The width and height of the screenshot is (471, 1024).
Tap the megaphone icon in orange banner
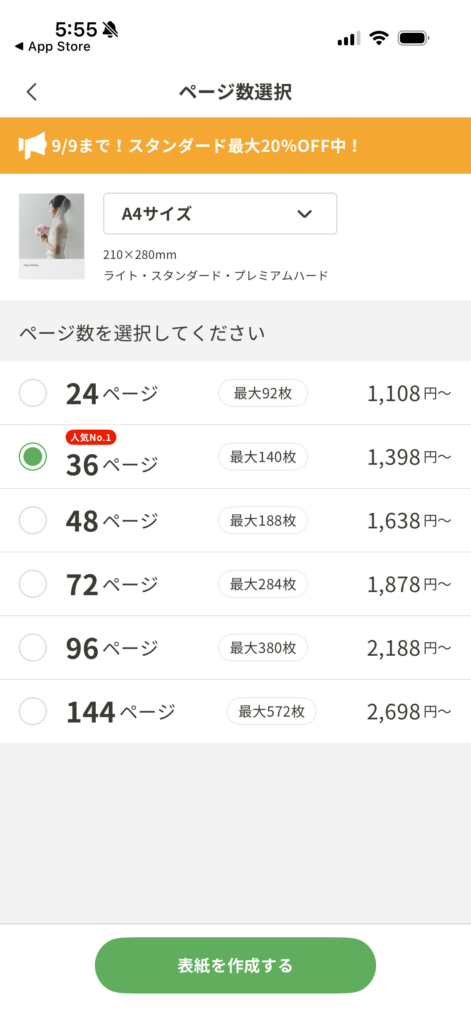(32, 146)
